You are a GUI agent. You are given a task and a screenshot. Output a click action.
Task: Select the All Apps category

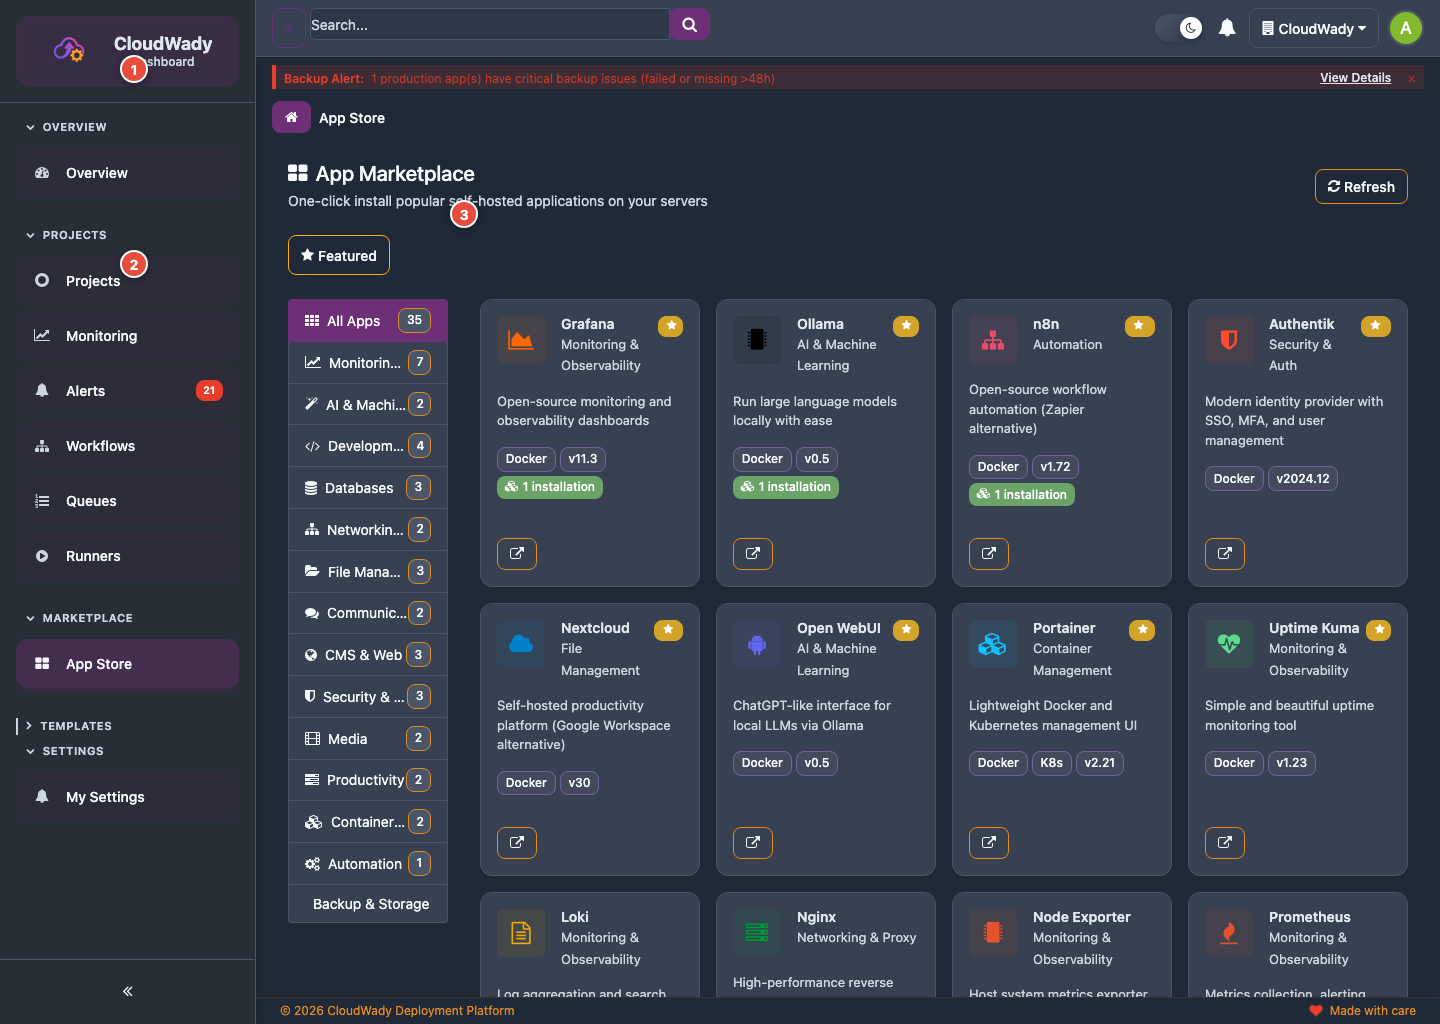tap(355, 320)
